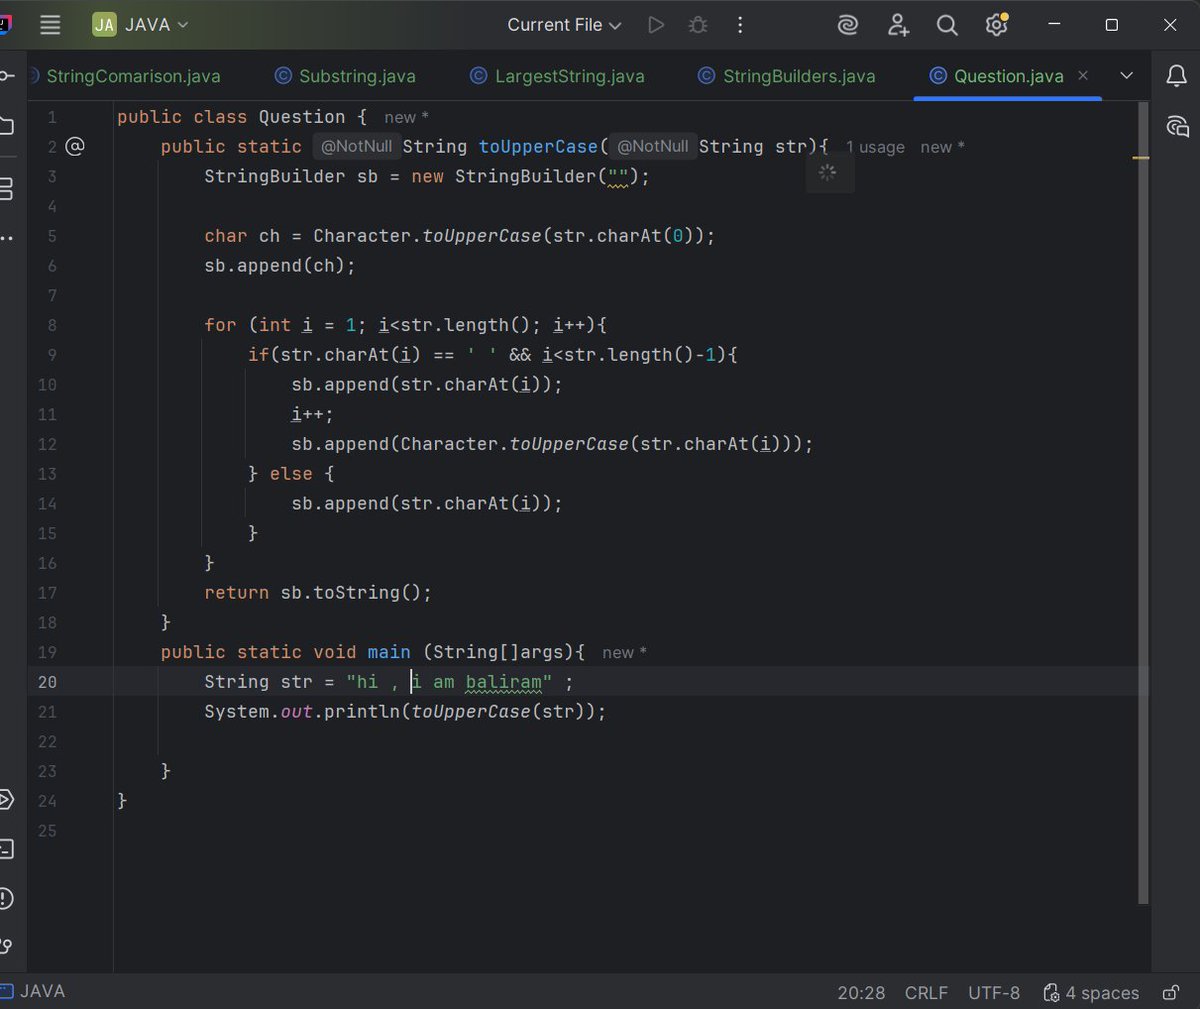Open the JAVA project dropdown
This screenshot has width=1200, height=1009.
pyautogui.click(x=140, y=25)
